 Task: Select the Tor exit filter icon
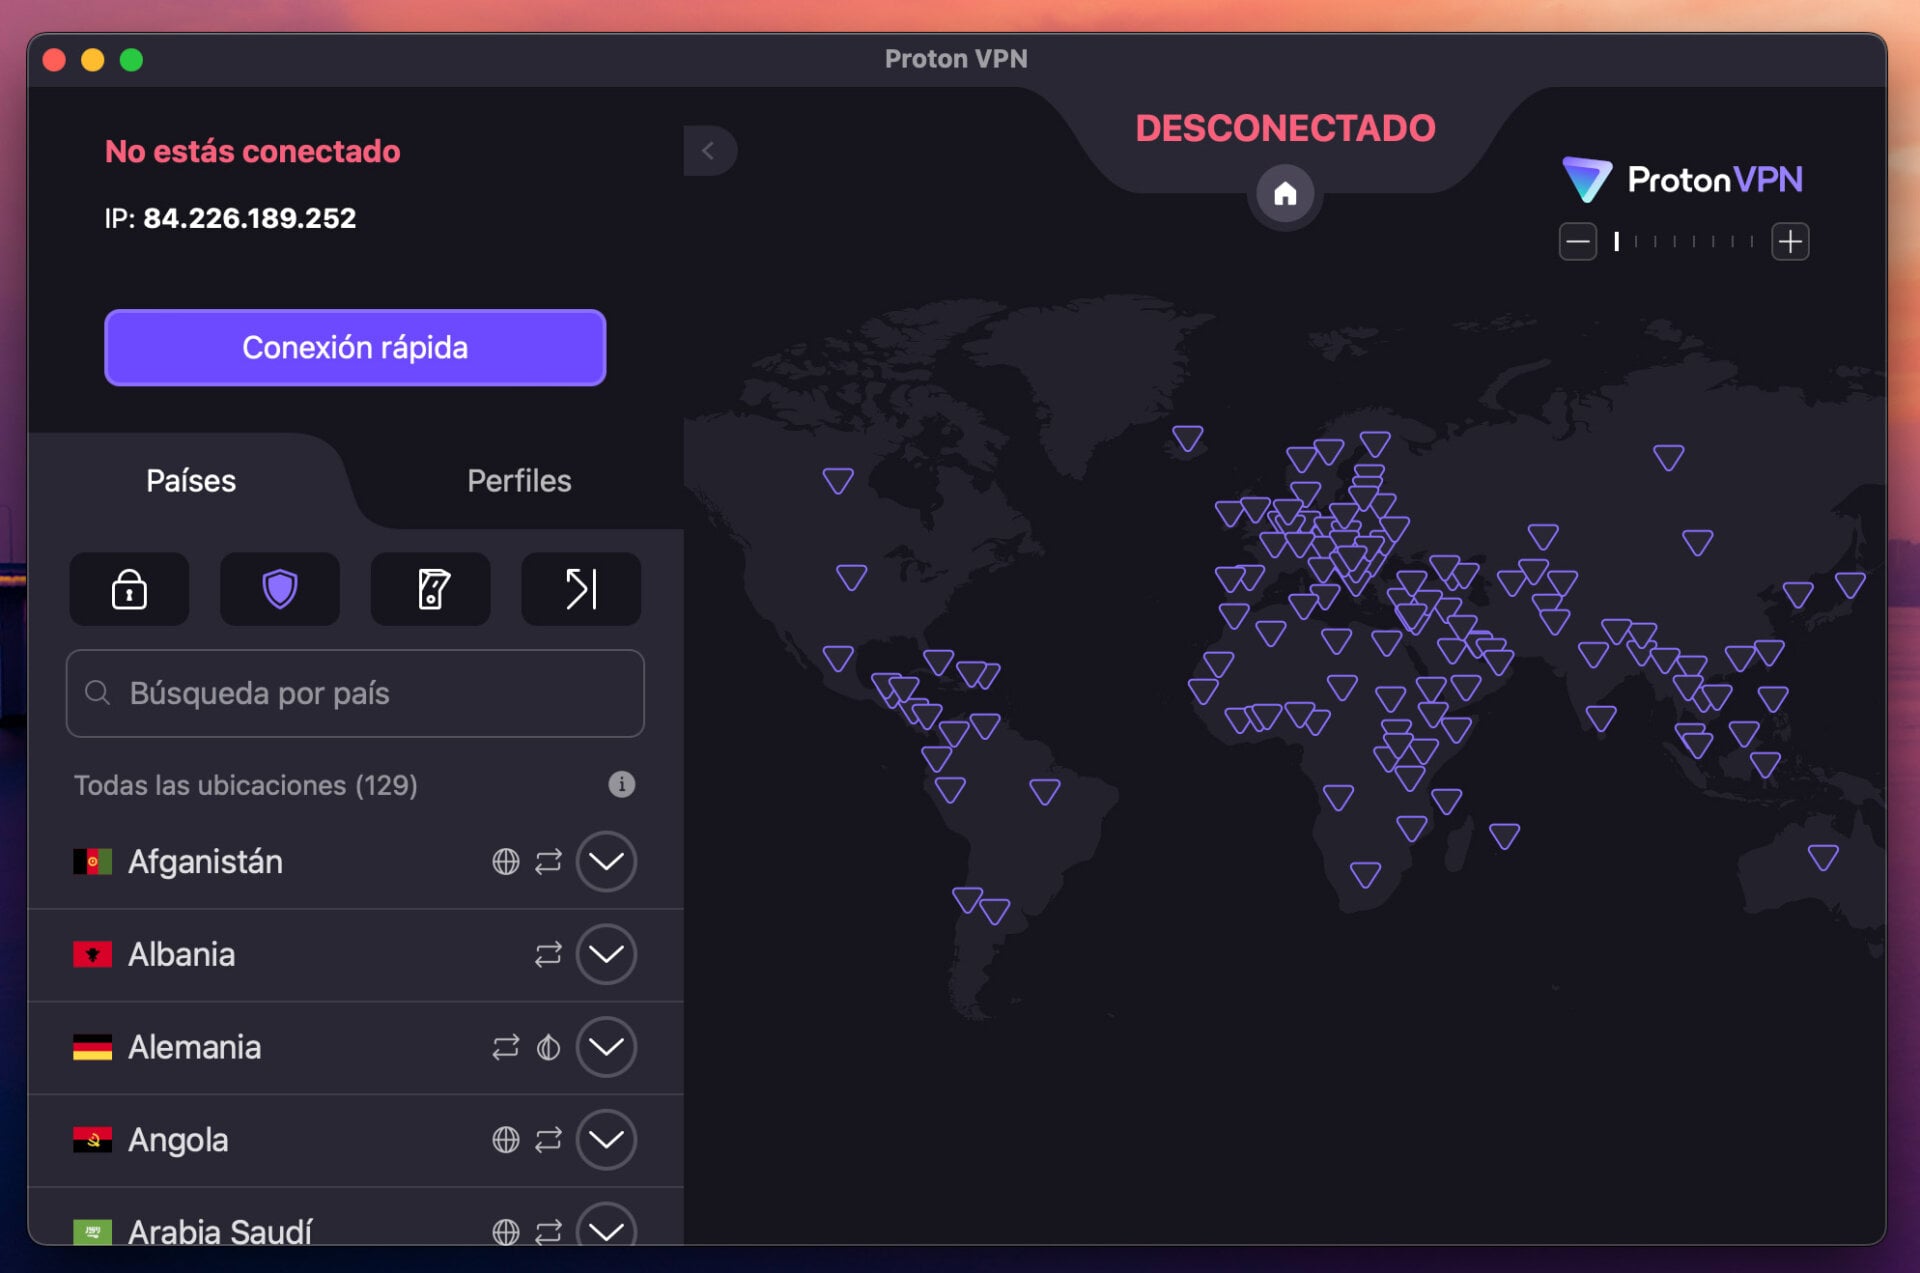pyautogui.click(x=580, y=589)
